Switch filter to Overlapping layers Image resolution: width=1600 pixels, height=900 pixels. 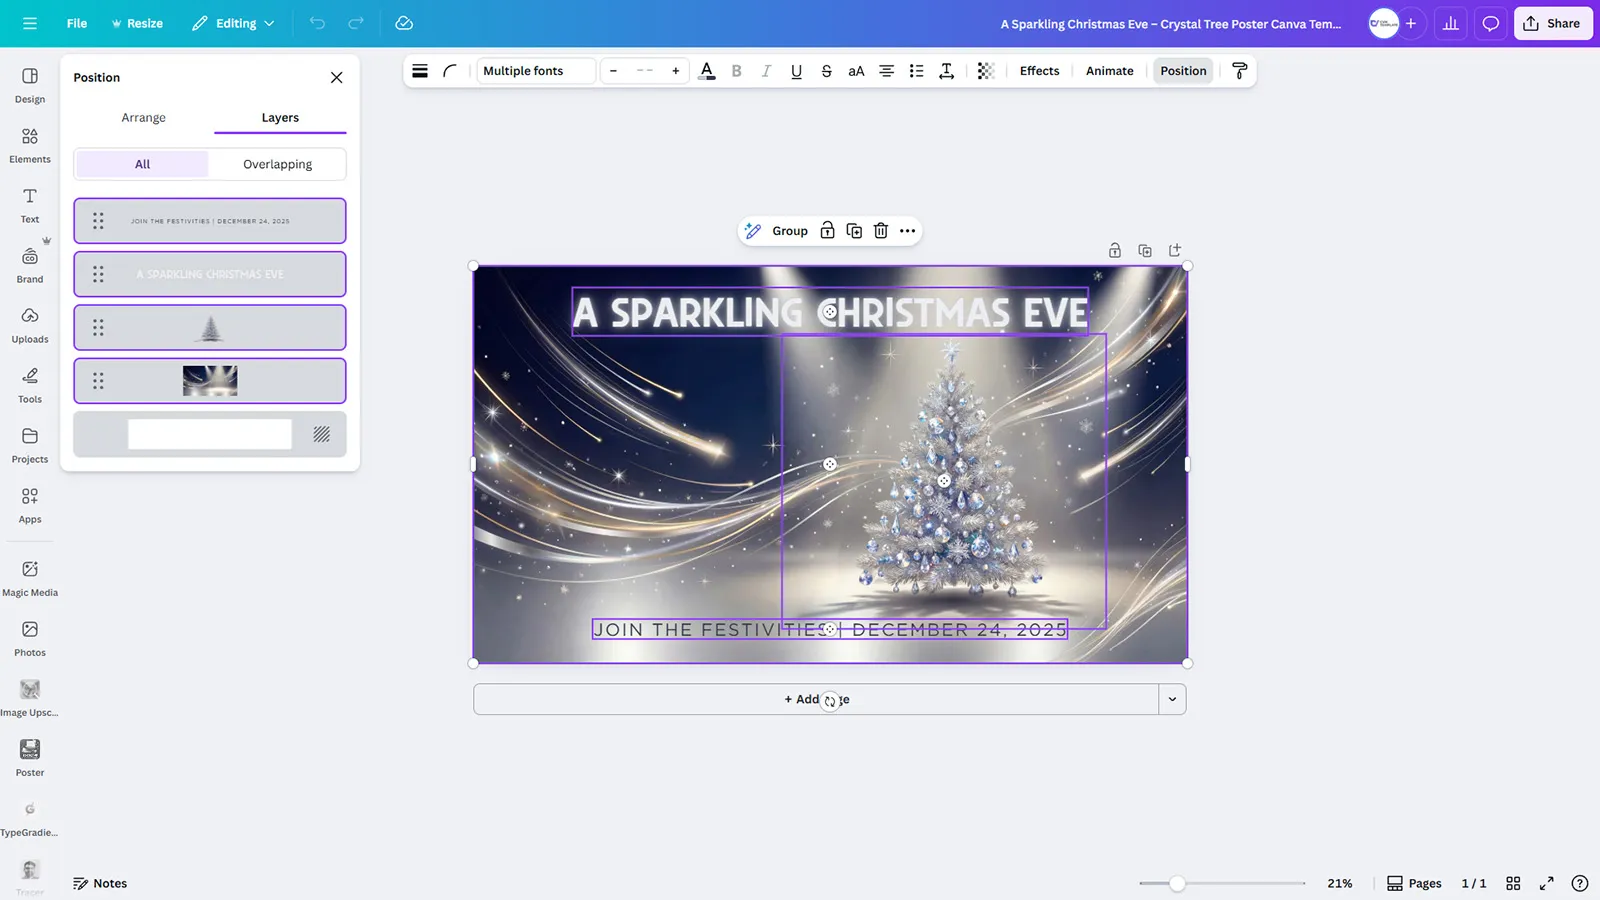coord(276,163)
